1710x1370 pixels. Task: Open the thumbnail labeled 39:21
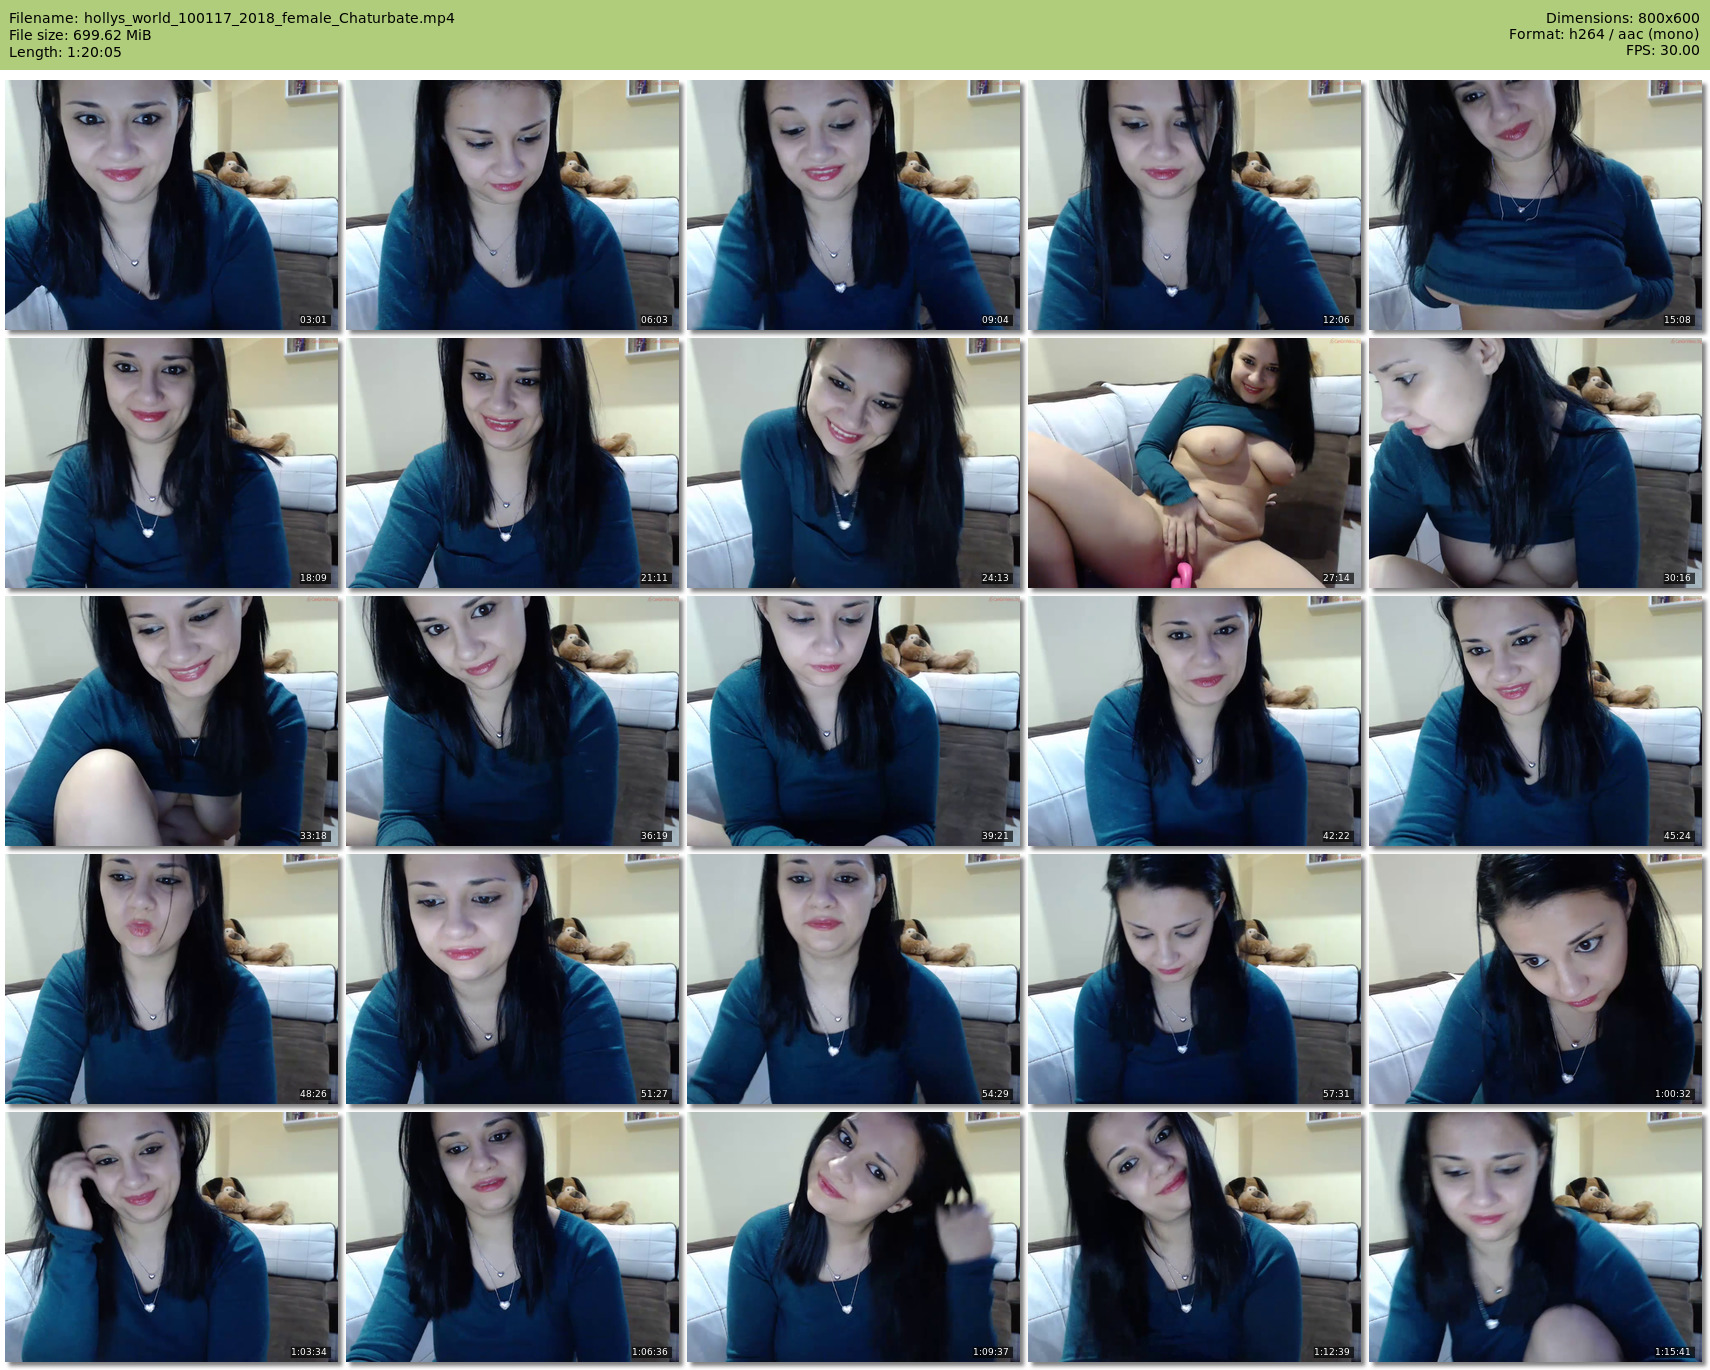(x=854, y=721)
